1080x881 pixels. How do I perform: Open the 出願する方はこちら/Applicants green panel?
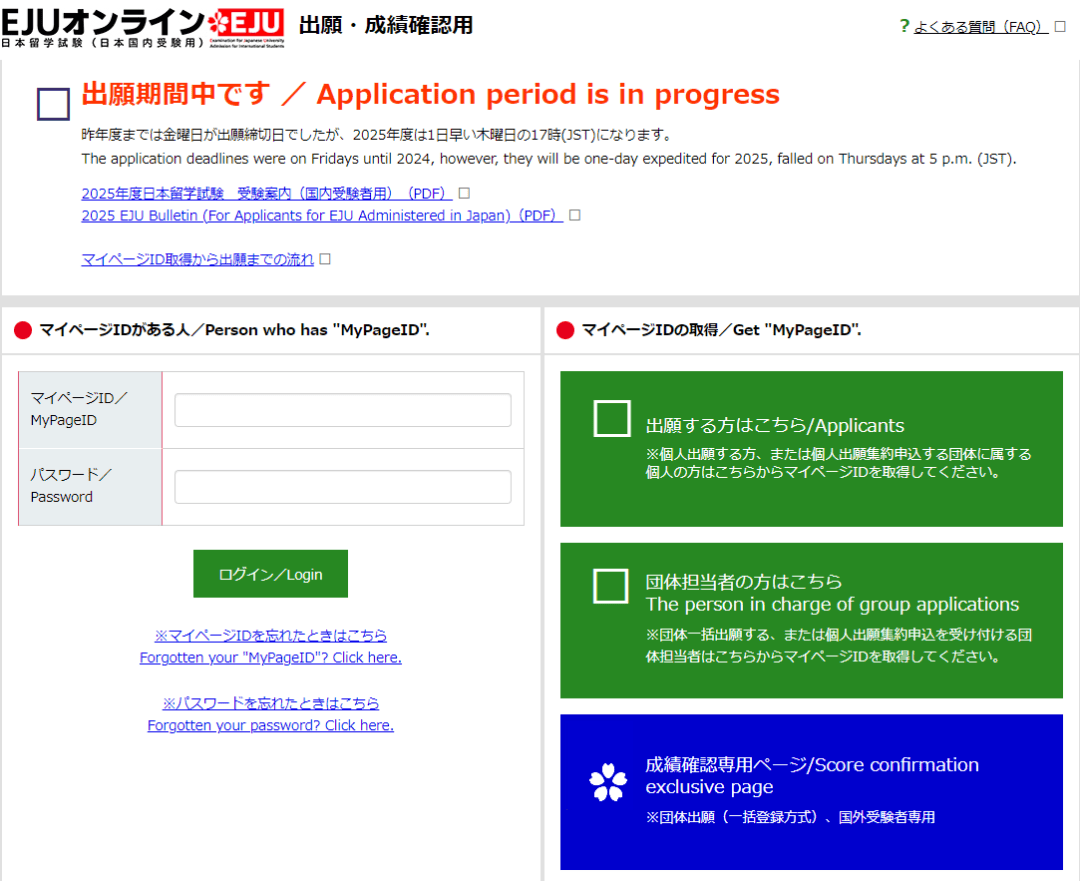[811, 449]
